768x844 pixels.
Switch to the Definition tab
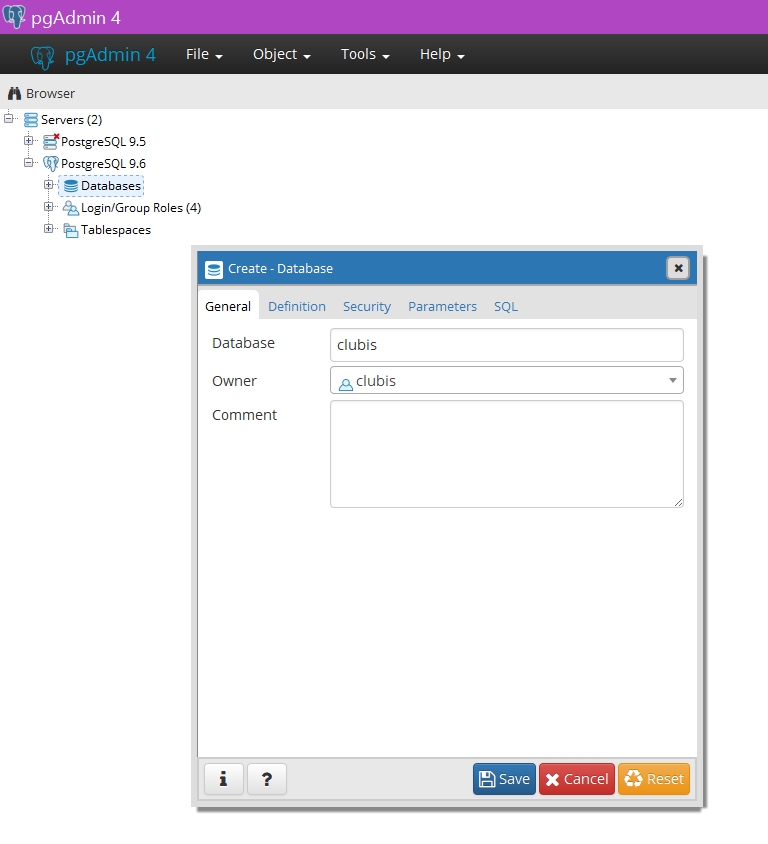point(297,306)
